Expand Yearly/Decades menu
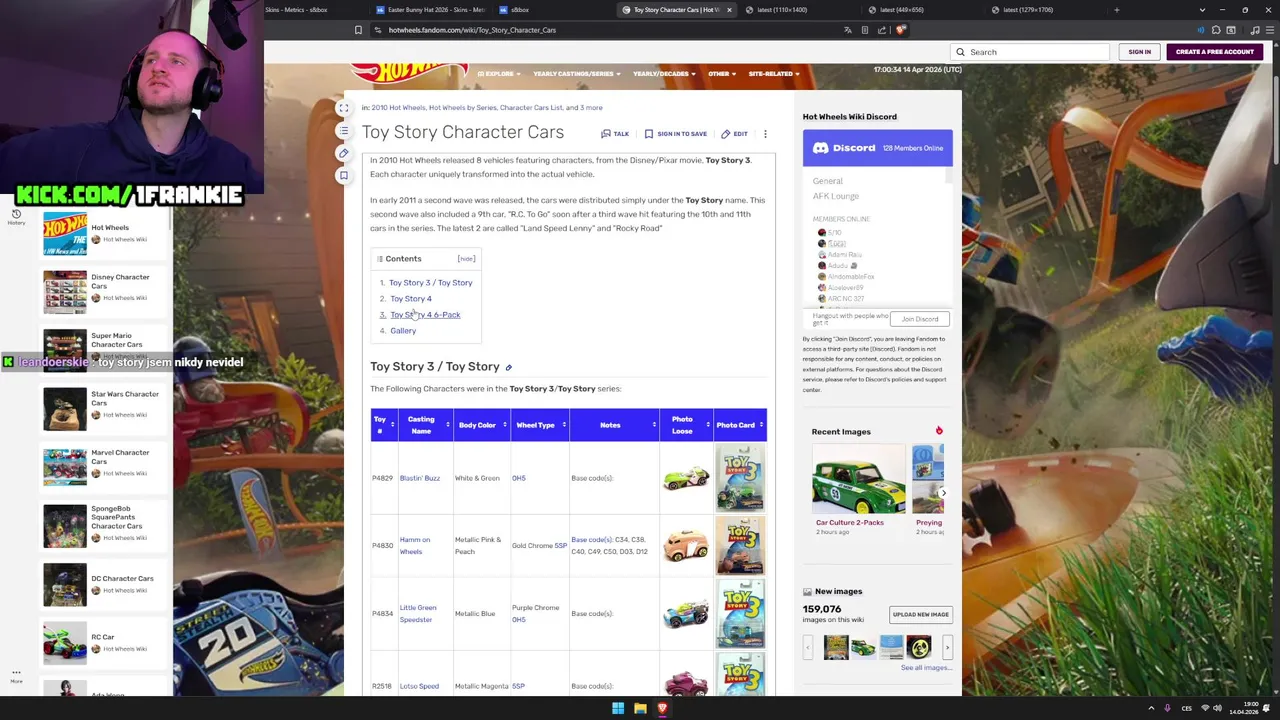This screenshot has width=1280, height=720. (664, 74)
